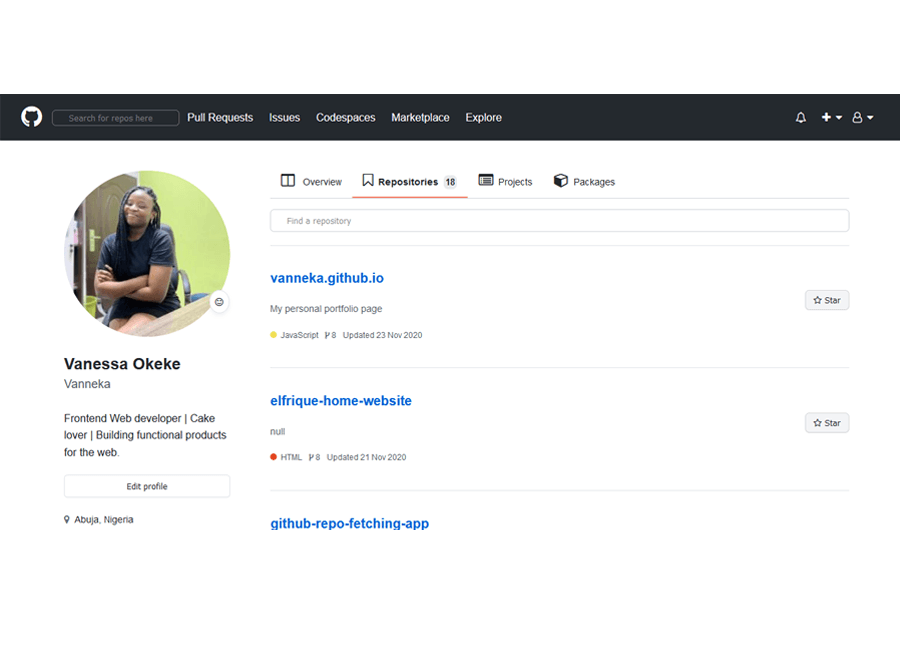Click the location pin icon near Abuja
Screen dimensions: 900x660
click(x=67, y=519)
